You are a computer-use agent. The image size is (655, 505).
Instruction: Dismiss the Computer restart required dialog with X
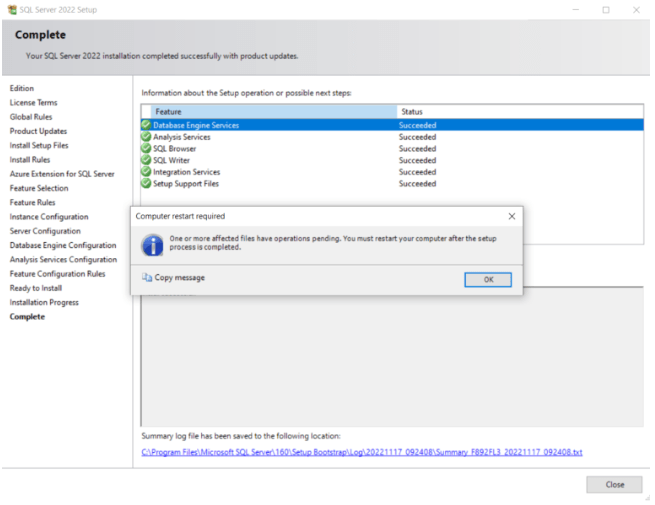click(x=512, y=216)
